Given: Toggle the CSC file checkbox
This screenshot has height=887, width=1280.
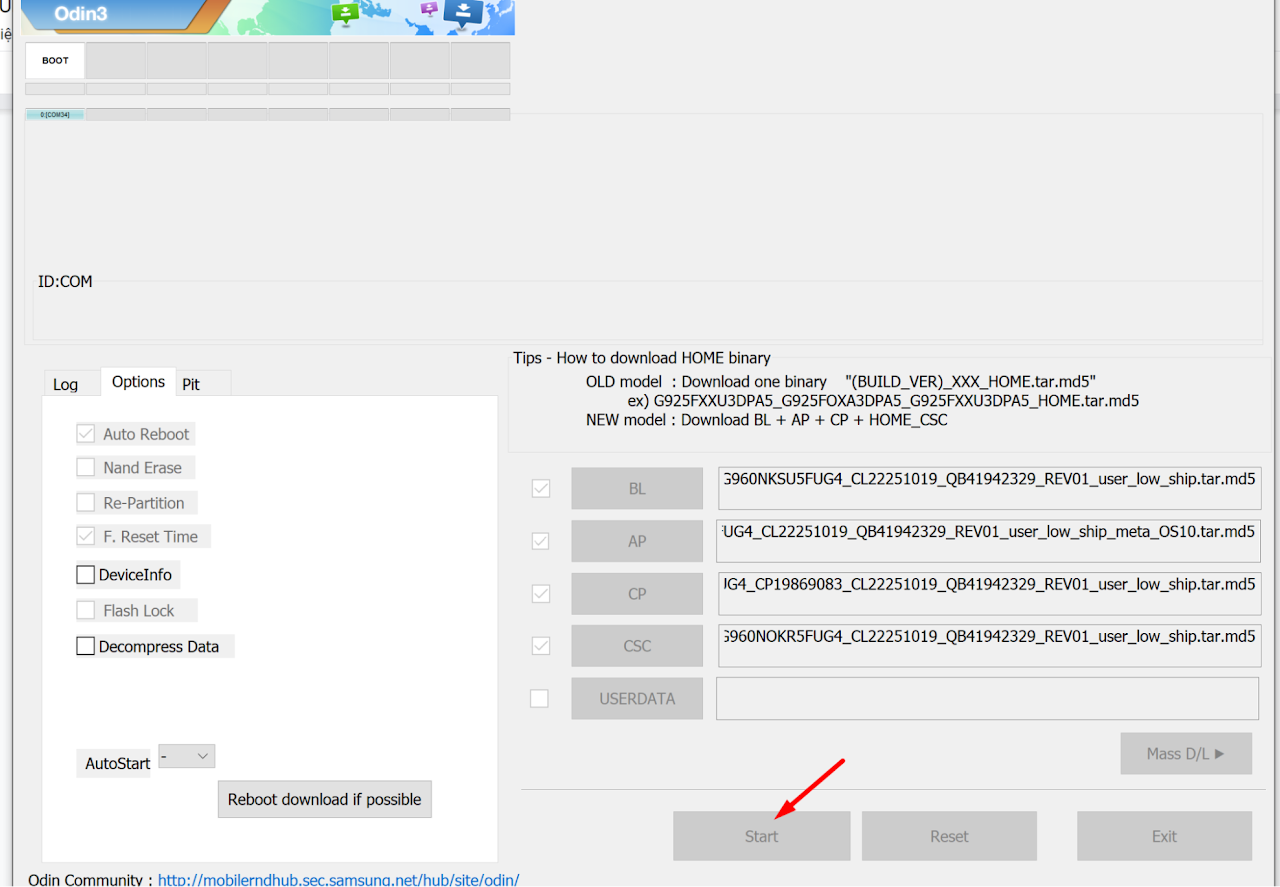Looking at the screenshot, I should pyautogui.click(x=541, y=646).
